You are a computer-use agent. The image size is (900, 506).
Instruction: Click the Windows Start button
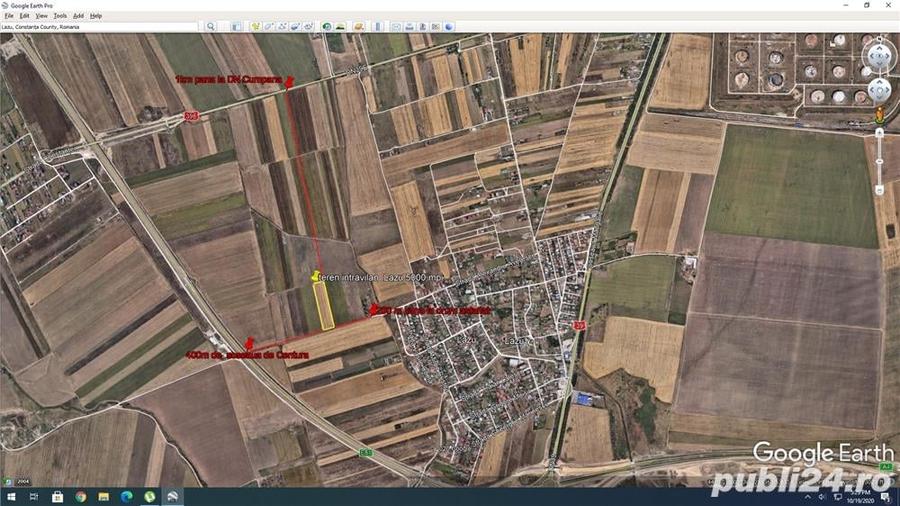pyautogui.click(x=10, y=496)
